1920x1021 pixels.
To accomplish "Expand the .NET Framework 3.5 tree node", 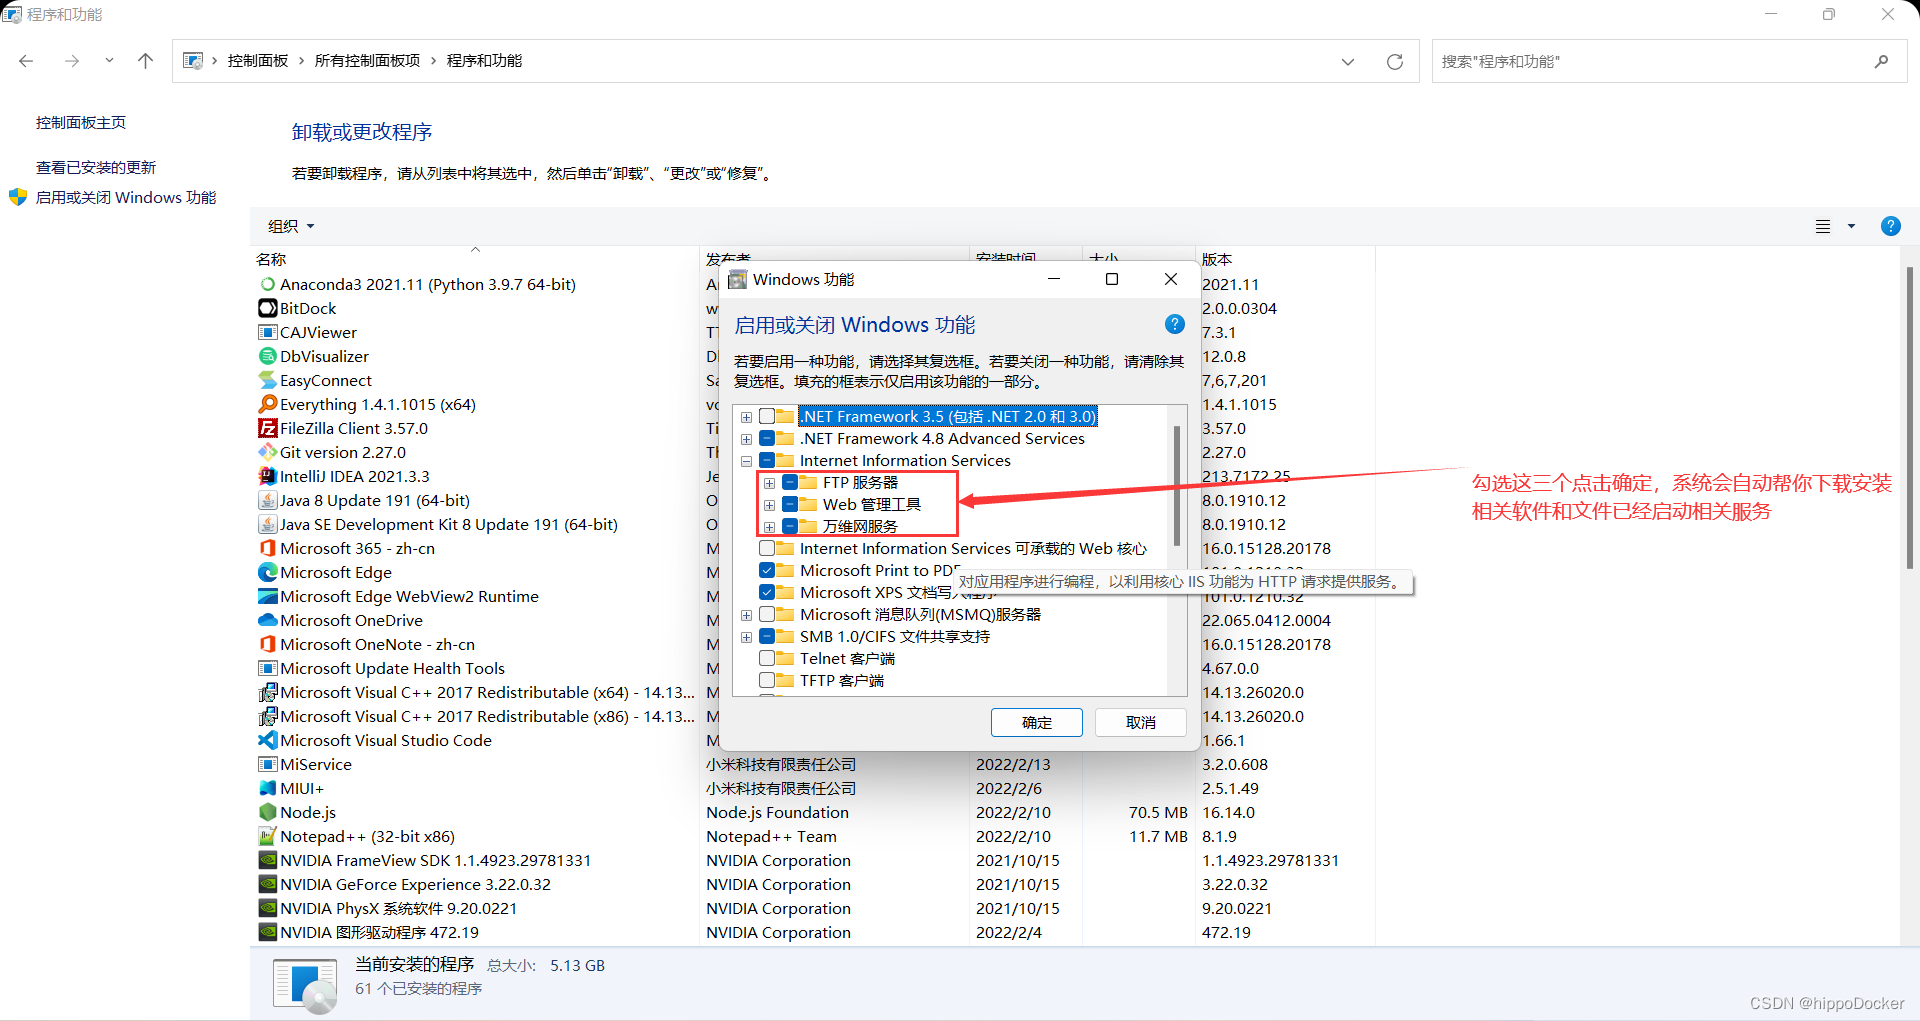I will (746, 417).
